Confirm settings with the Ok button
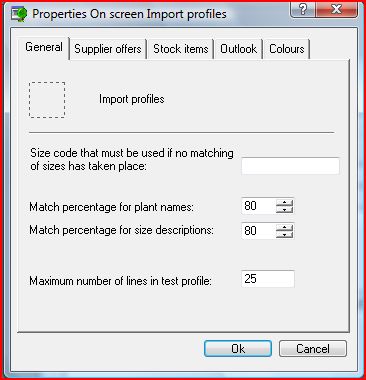The image size is (366, 380). pos(238,349)
